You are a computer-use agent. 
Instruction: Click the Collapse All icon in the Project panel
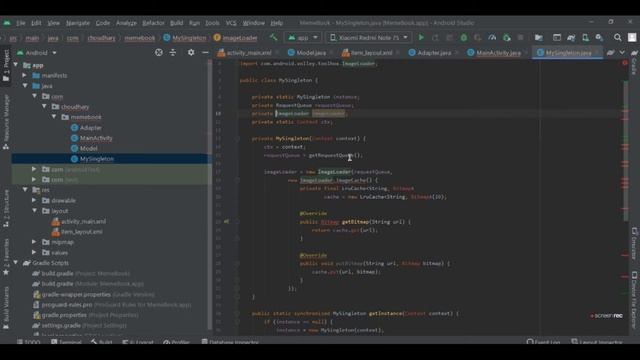coord(173,53)
